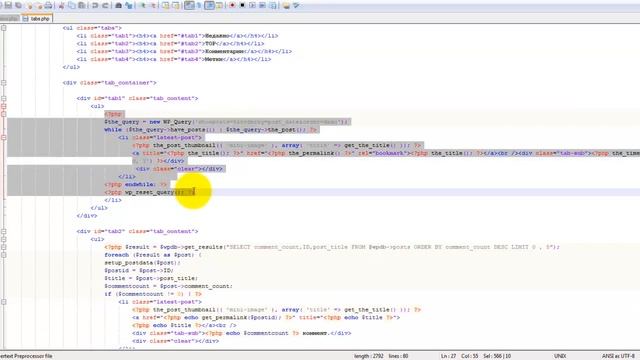This screenshot has height=360, width=640.
Task: Start macro recording with red button
Action: coord(232,5)
